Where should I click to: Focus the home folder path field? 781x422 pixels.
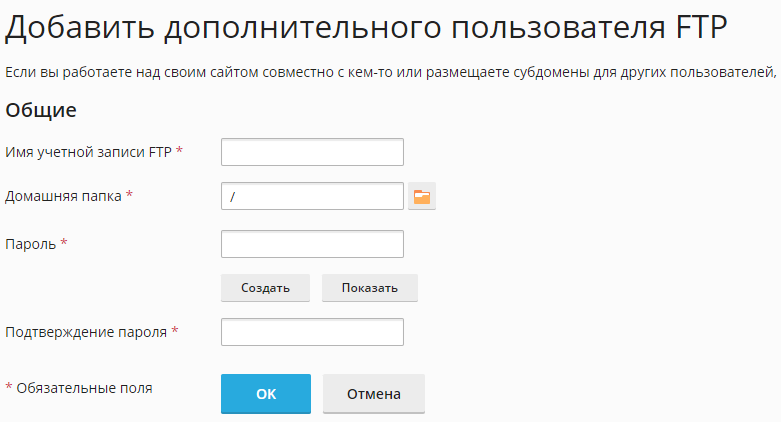pyautogui.click(x=311, y=197)
